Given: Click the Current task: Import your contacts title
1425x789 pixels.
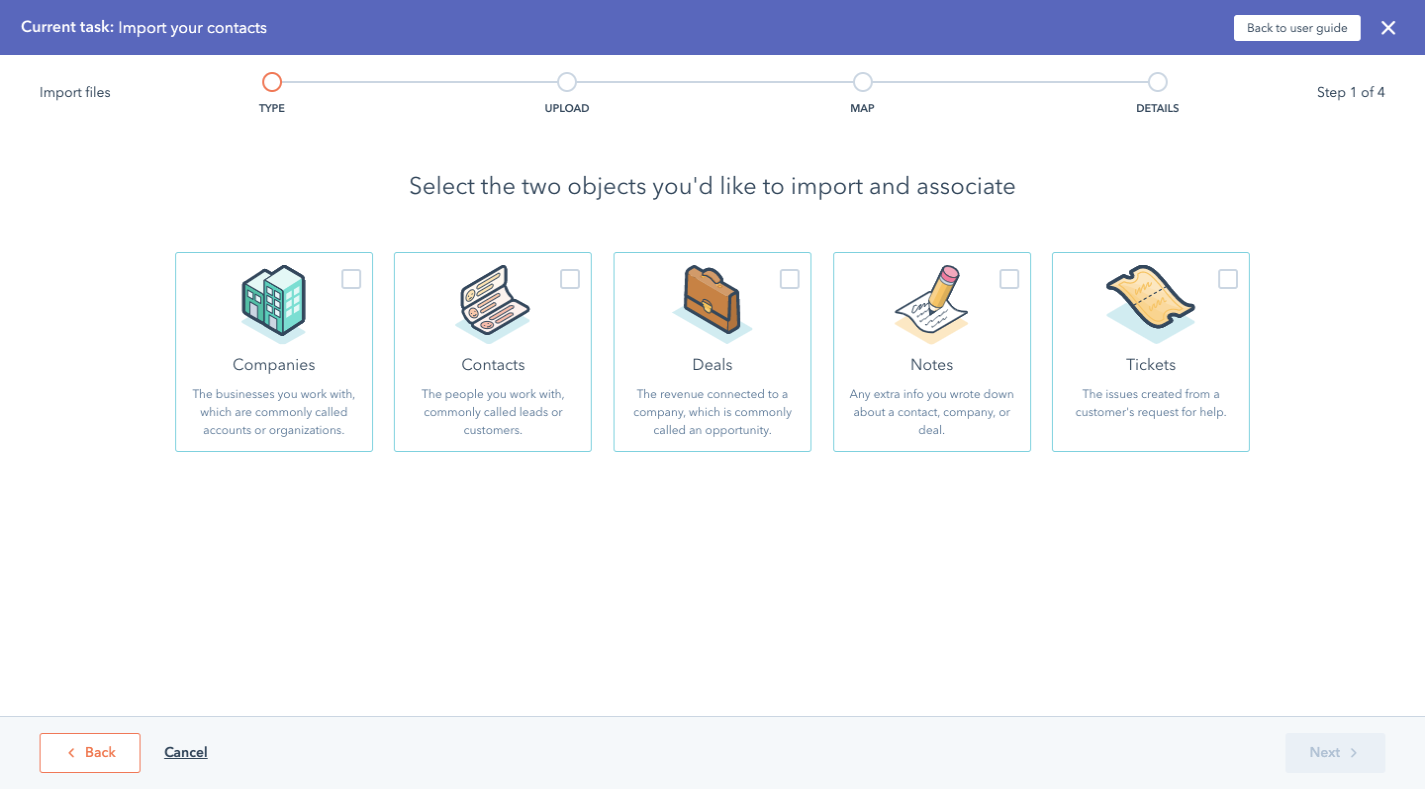Looking at the screenshot, I should click(x=144, y=28).
